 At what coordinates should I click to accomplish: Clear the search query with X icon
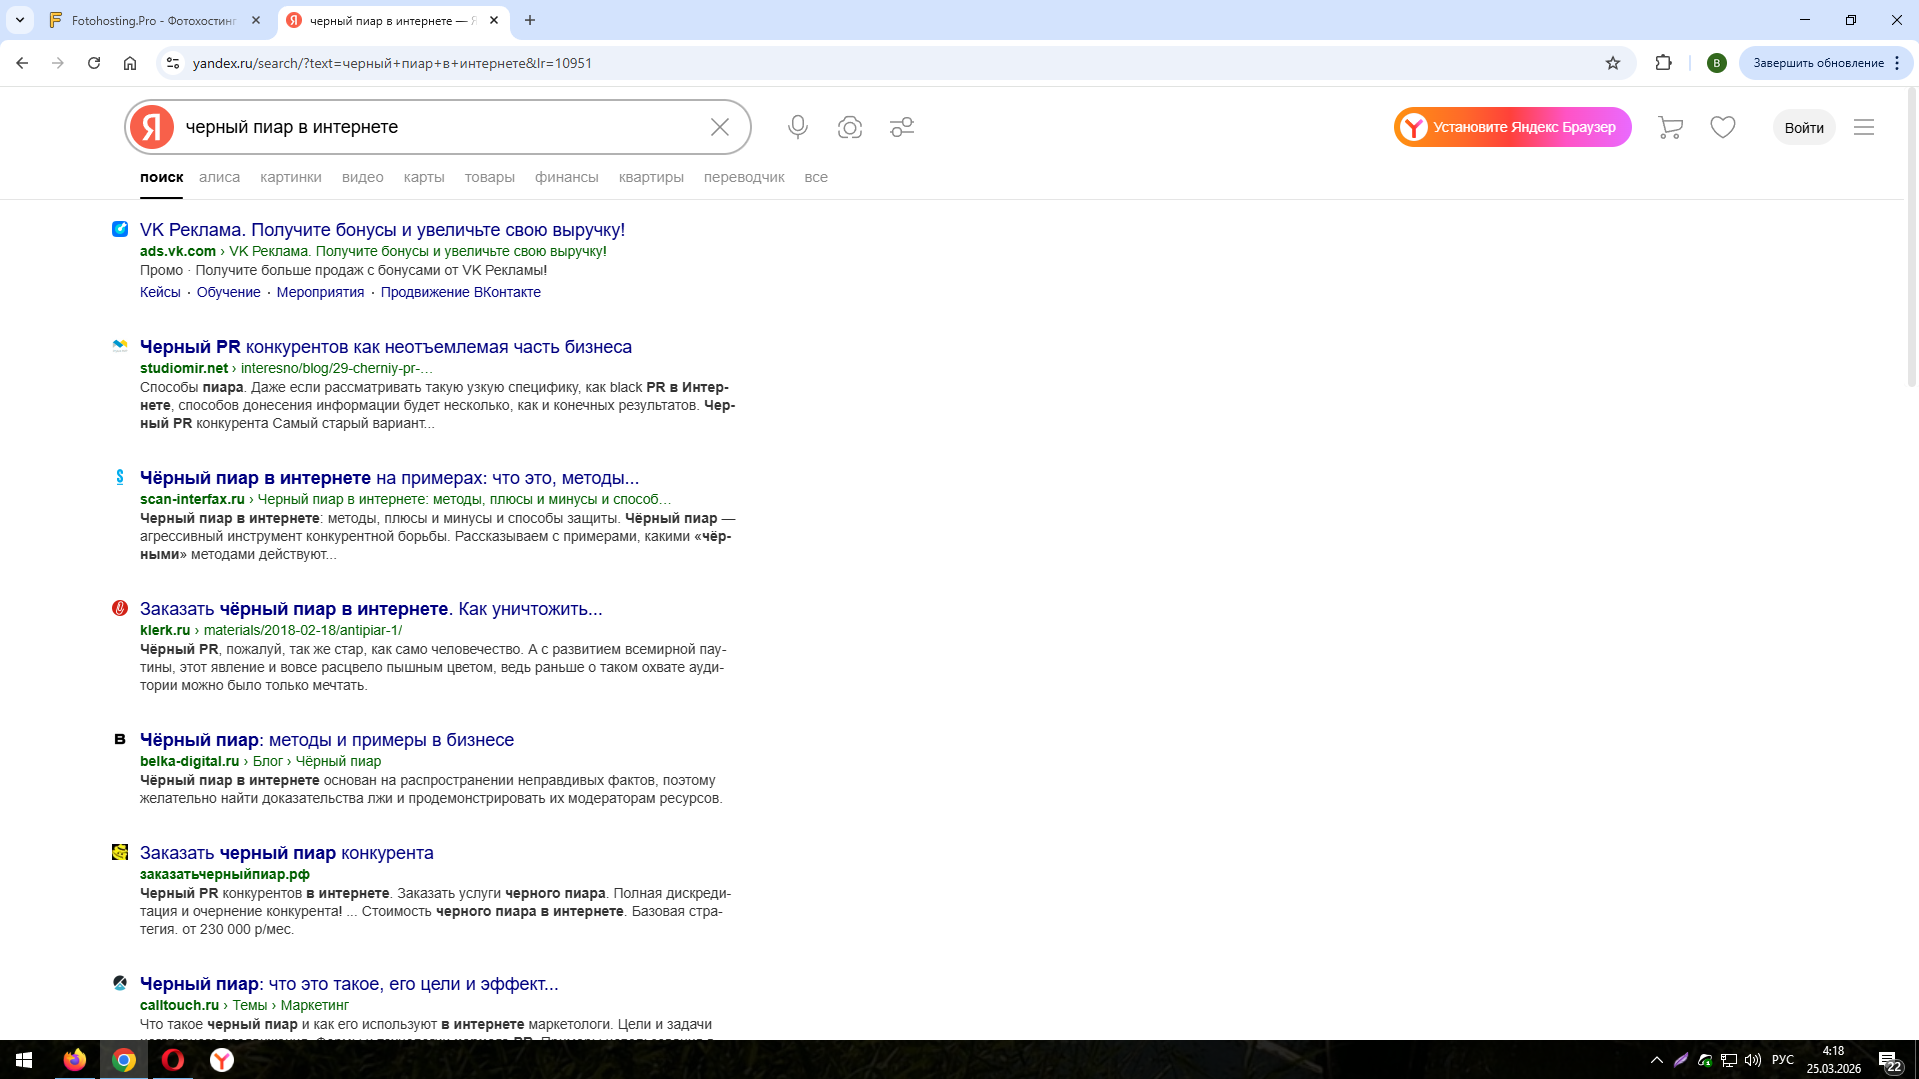(720, 127)
